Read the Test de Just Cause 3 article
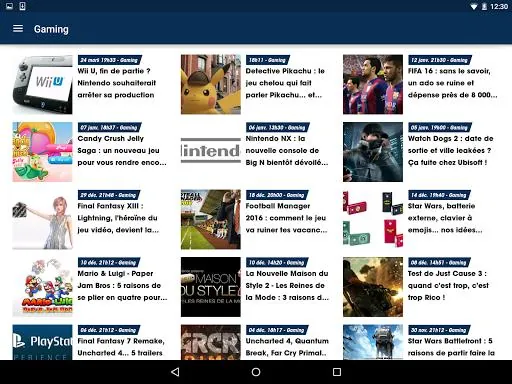The height and width of the screenshot is (384, 512). (x=448, y=286)
